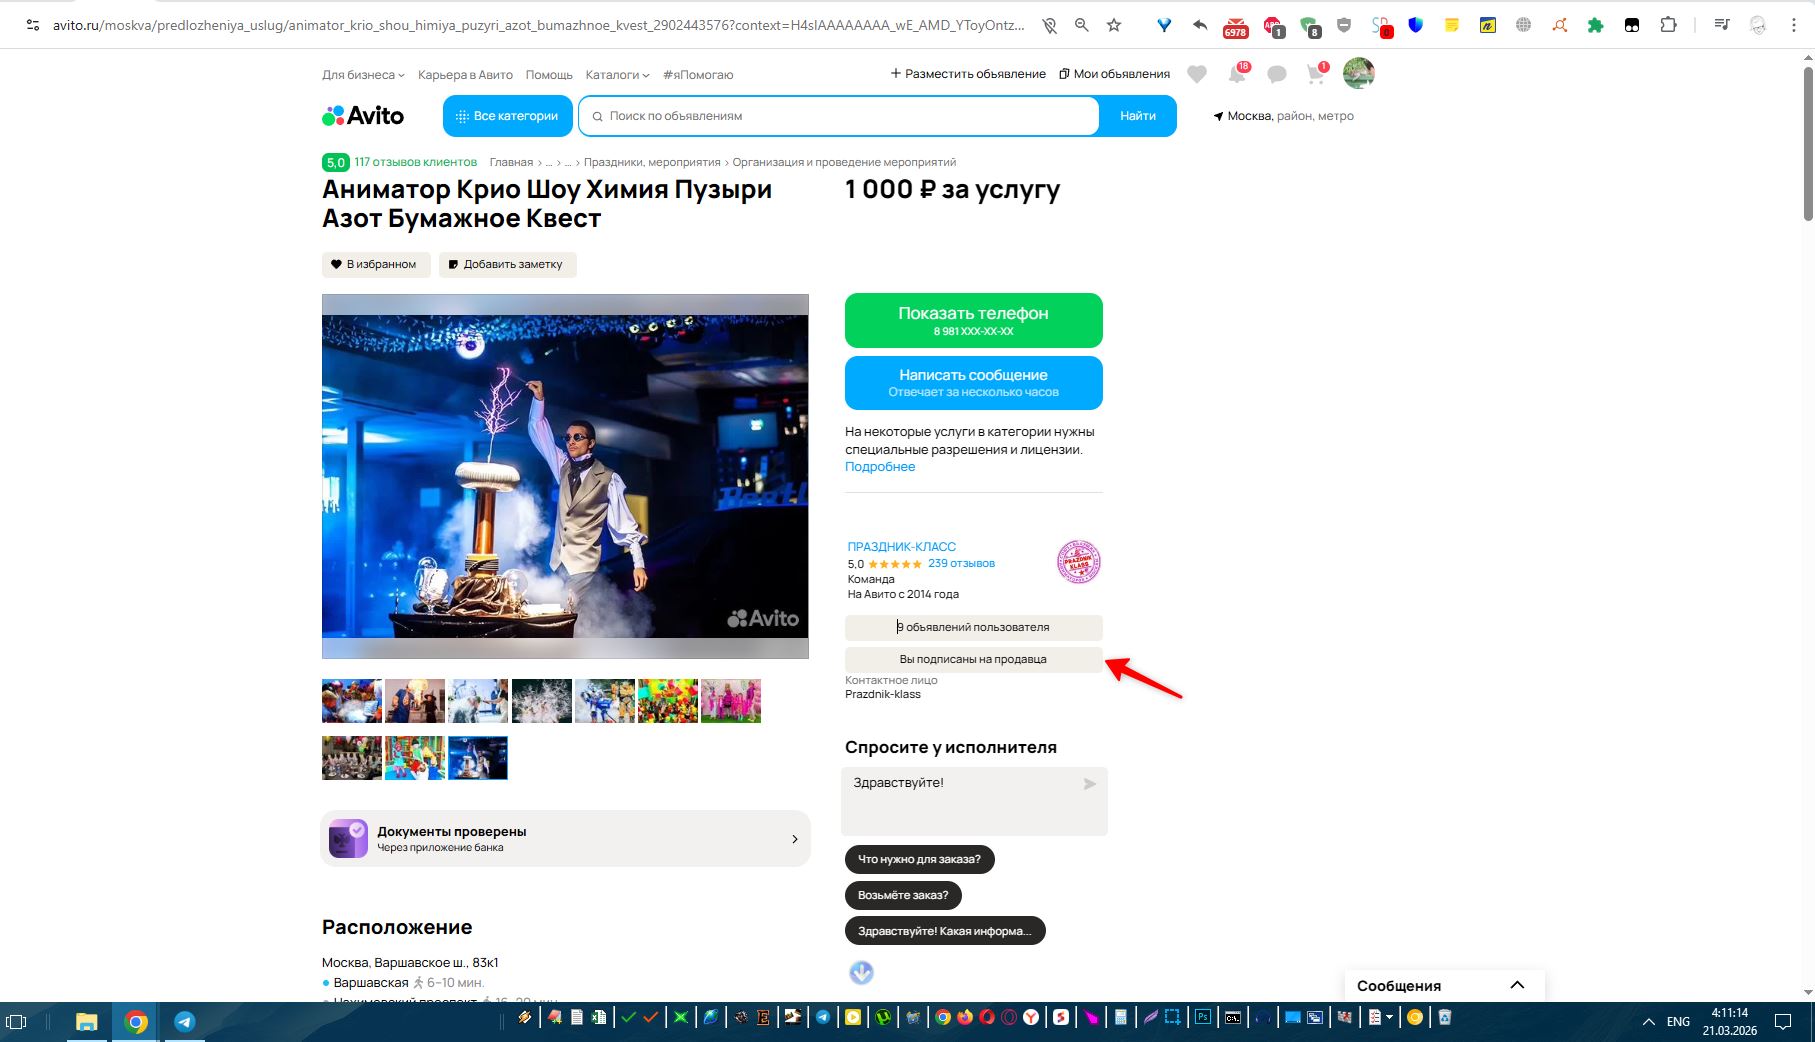The image size is (1815, 1042).
Task: Open 'Мои объявления' in header
Action: tap(1114, 74)
